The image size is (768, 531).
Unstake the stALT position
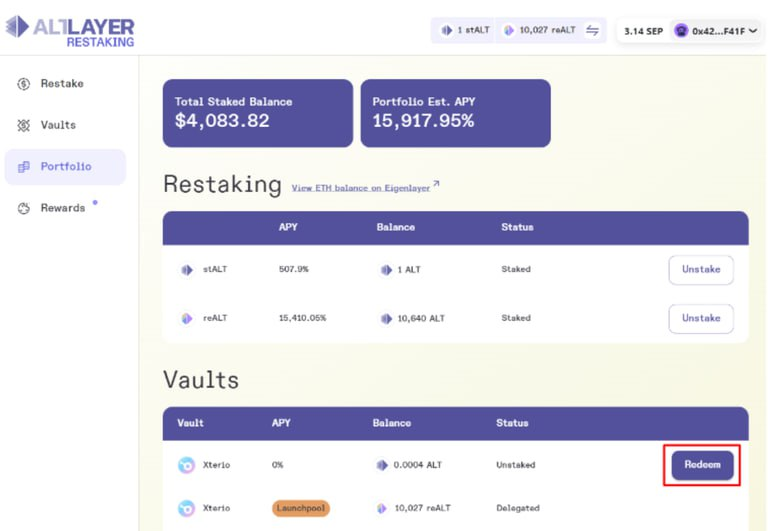[x=701, y=269]
